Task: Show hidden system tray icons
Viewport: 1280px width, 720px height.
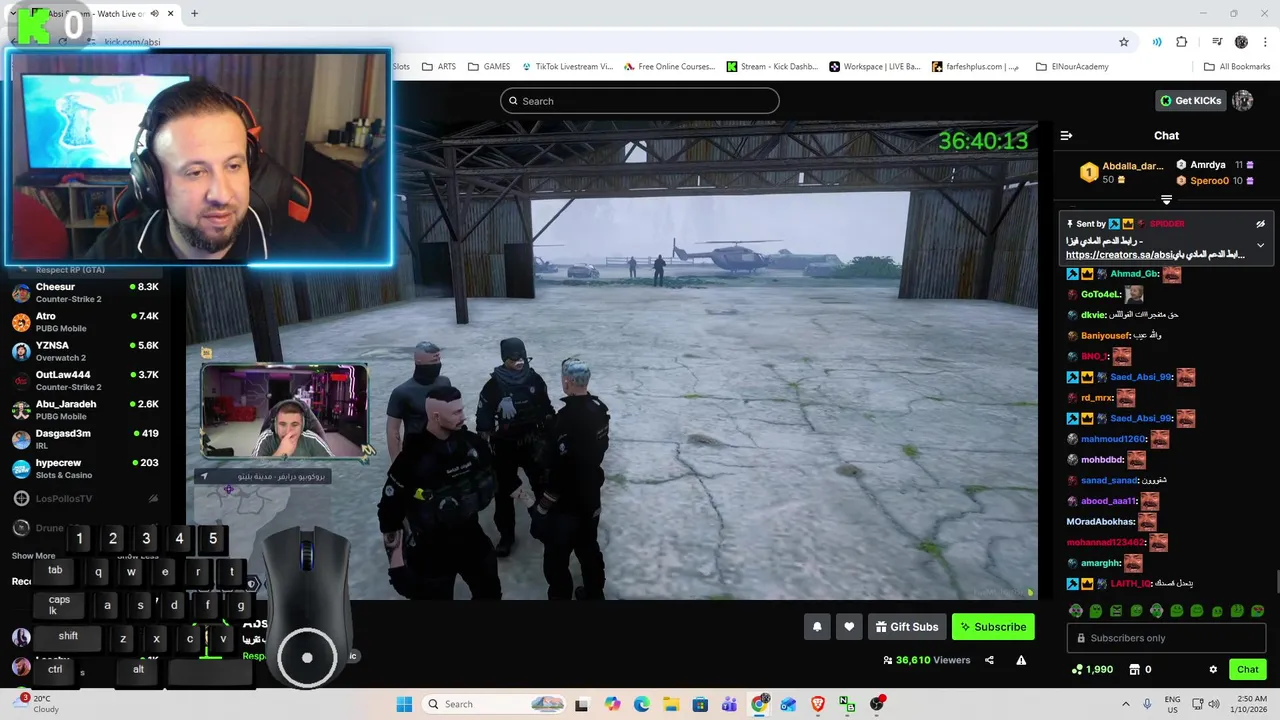Action: pyautogui.click(x=1126, y=704)
